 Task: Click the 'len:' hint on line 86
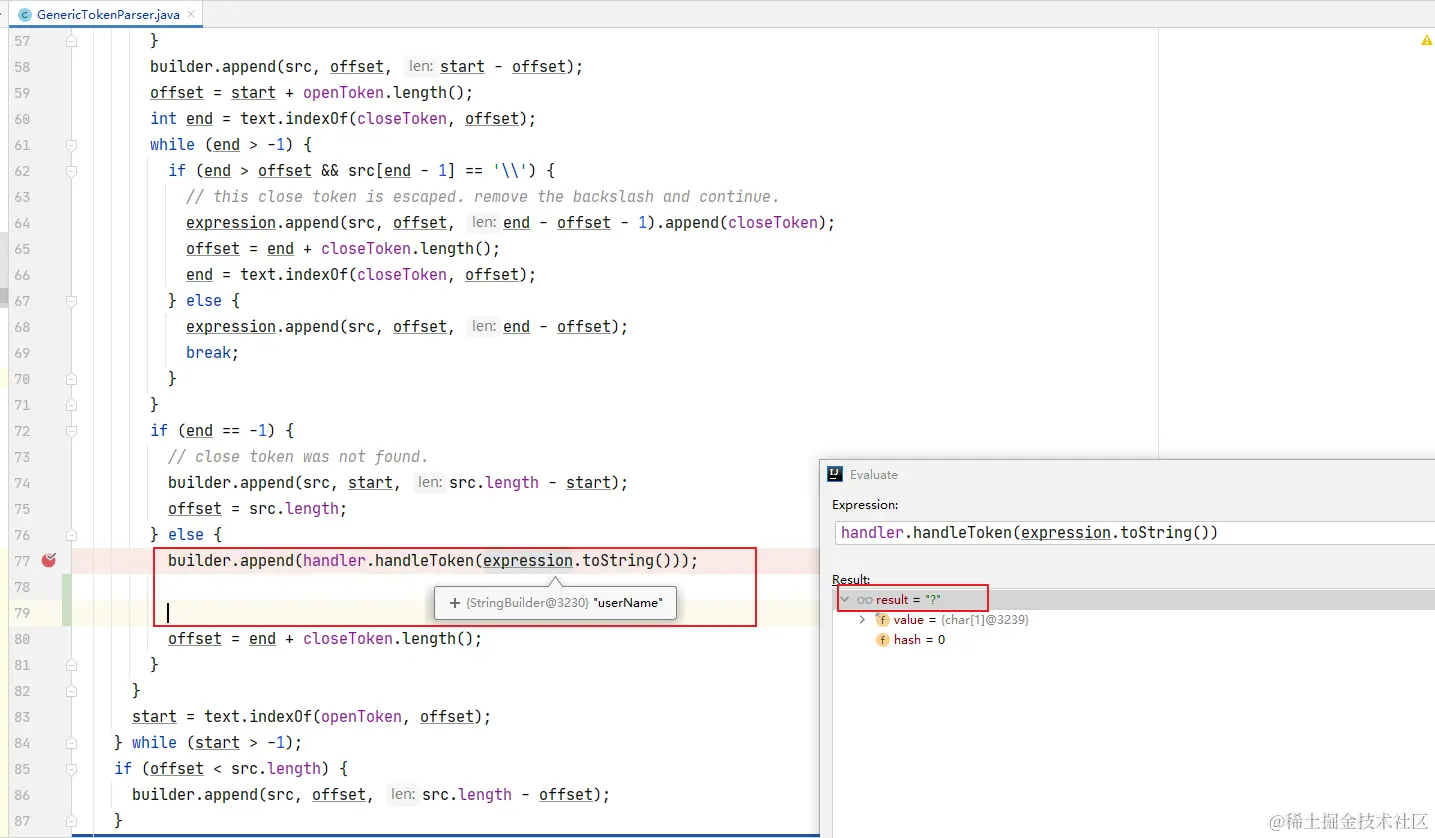point(402,795)
